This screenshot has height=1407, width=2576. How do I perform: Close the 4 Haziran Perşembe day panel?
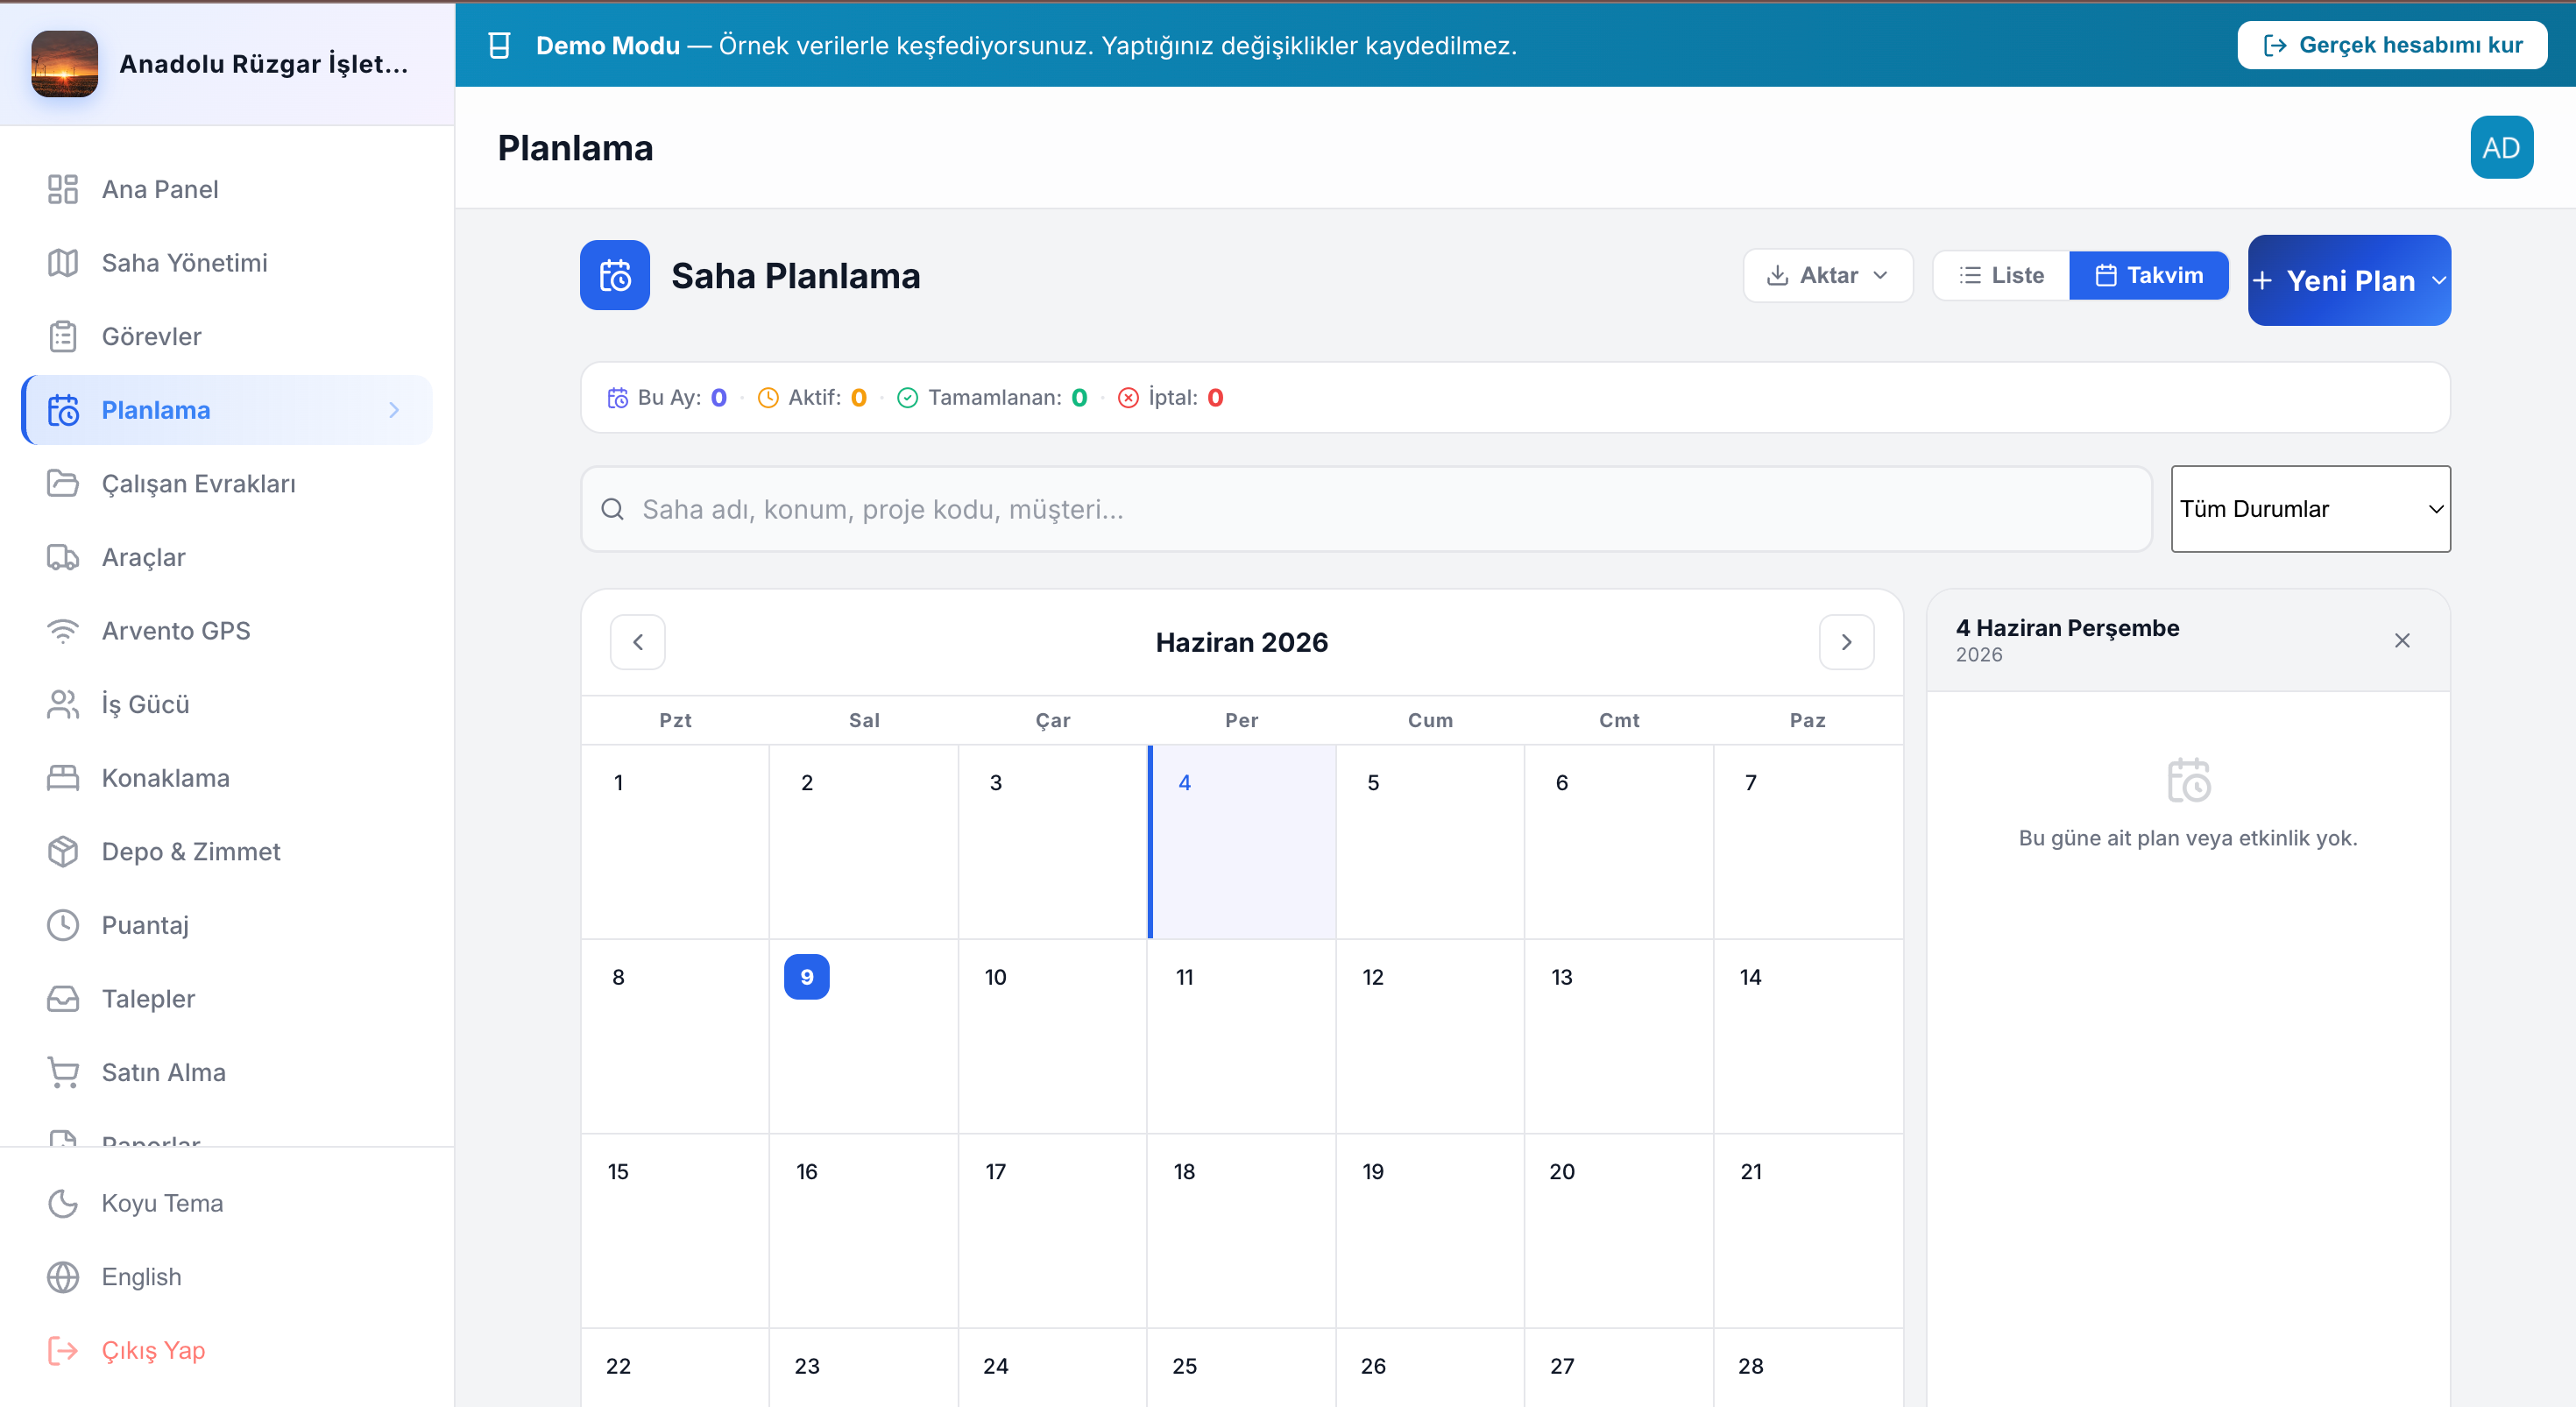pyautogui.click(x=2402, y=640)
